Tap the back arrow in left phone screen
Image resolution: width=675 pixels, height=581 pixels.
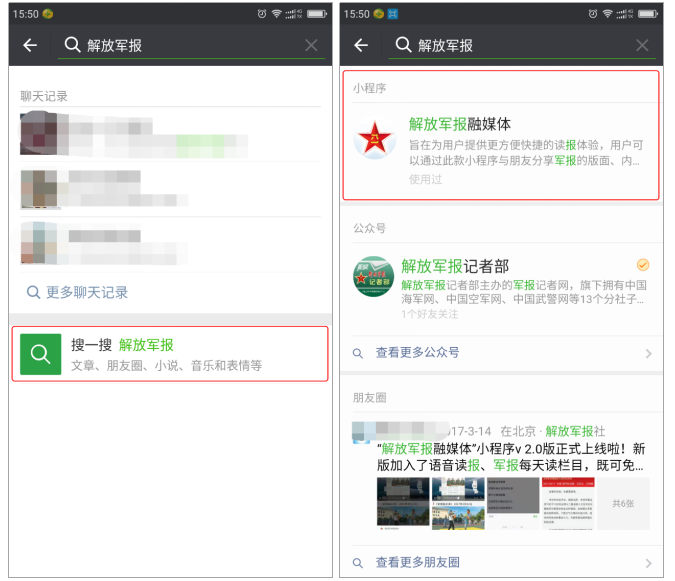30,45
